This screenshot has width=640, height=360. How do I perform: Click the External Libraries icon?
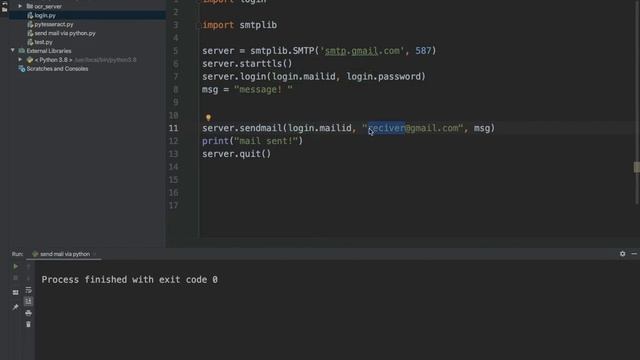click(22, 51)
